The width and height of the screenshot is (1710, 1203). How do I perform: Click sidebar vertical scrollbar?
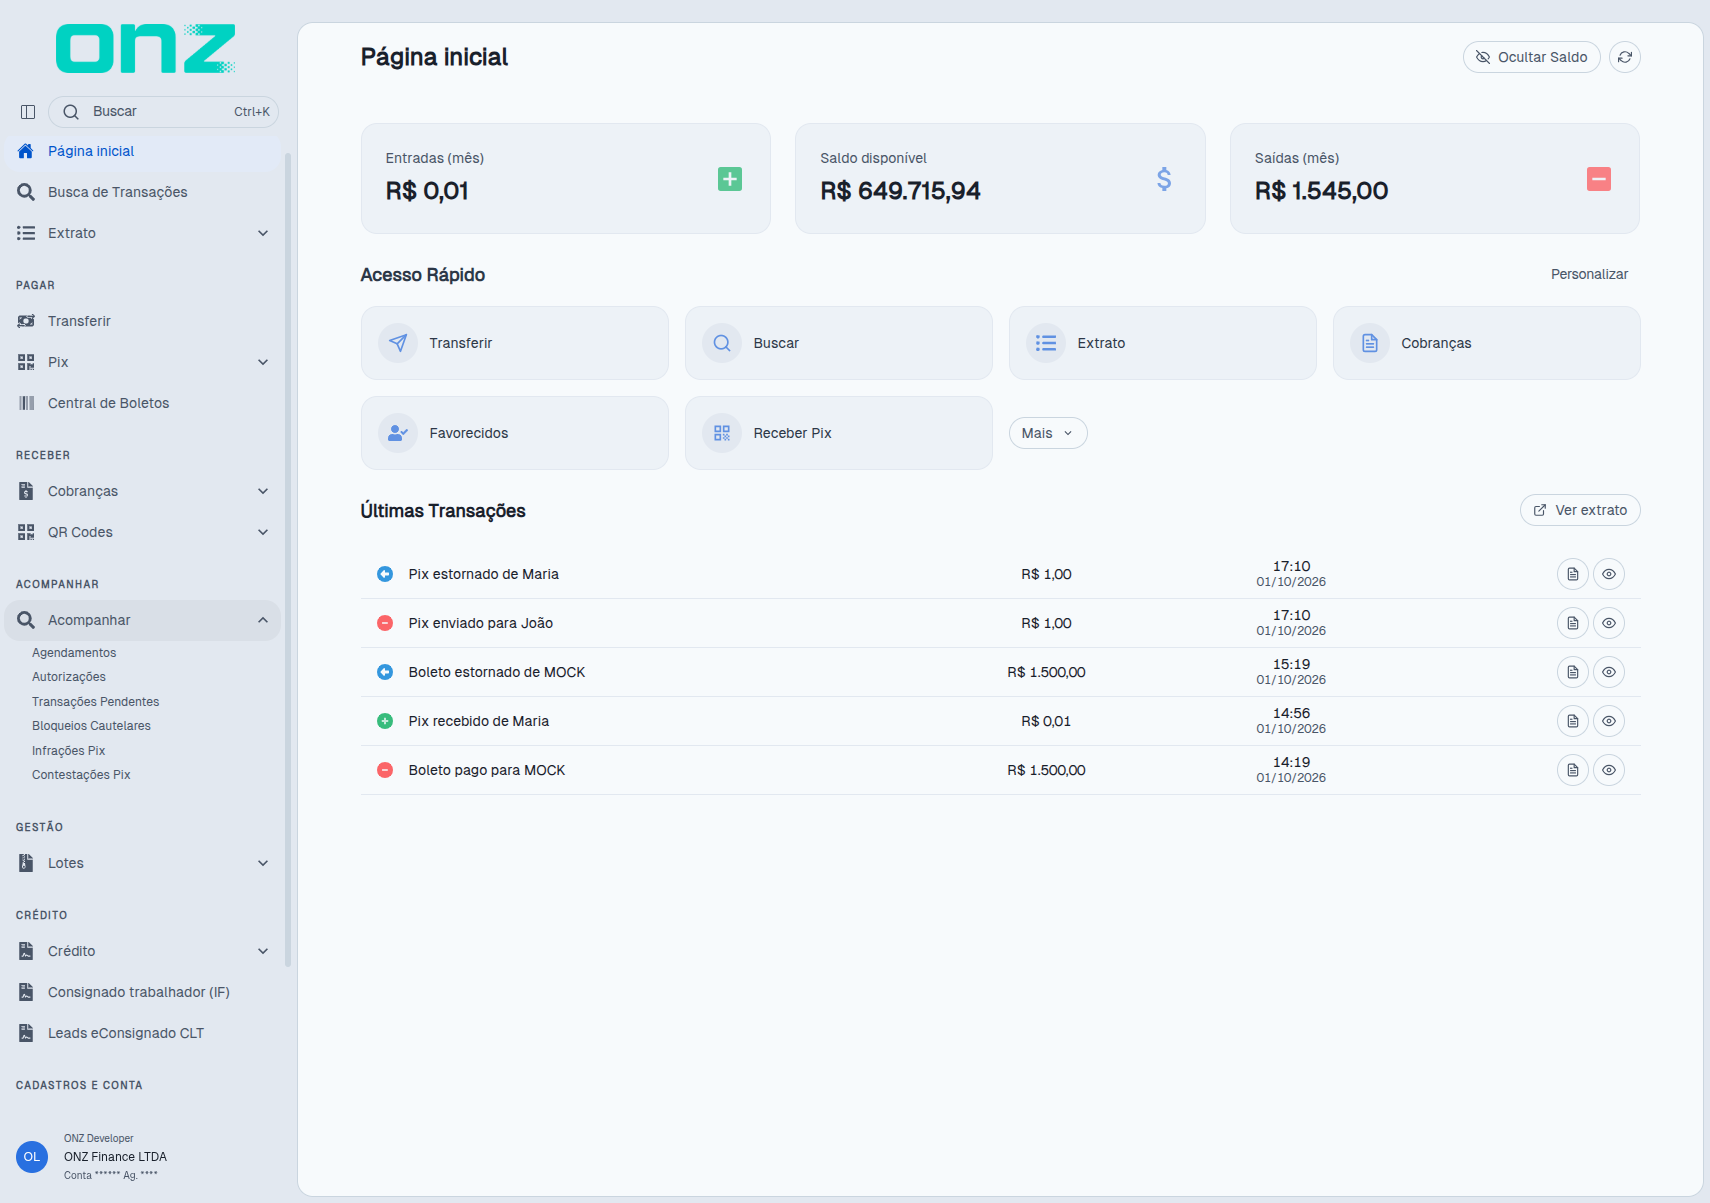click(288, 560)
